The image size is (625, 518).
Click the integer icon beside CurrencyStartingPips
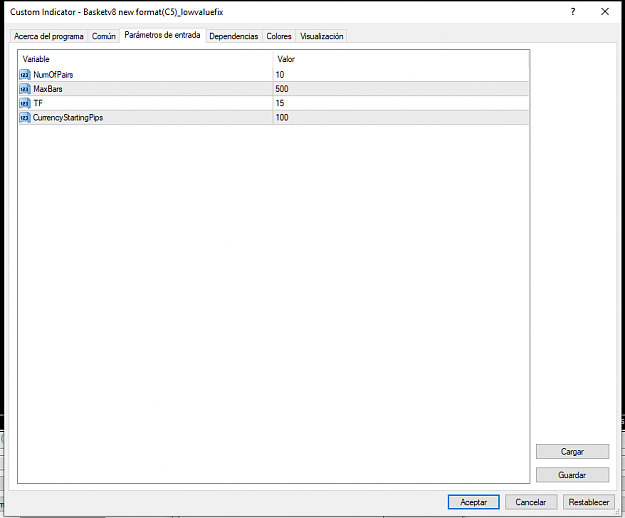tap(25, 118)
